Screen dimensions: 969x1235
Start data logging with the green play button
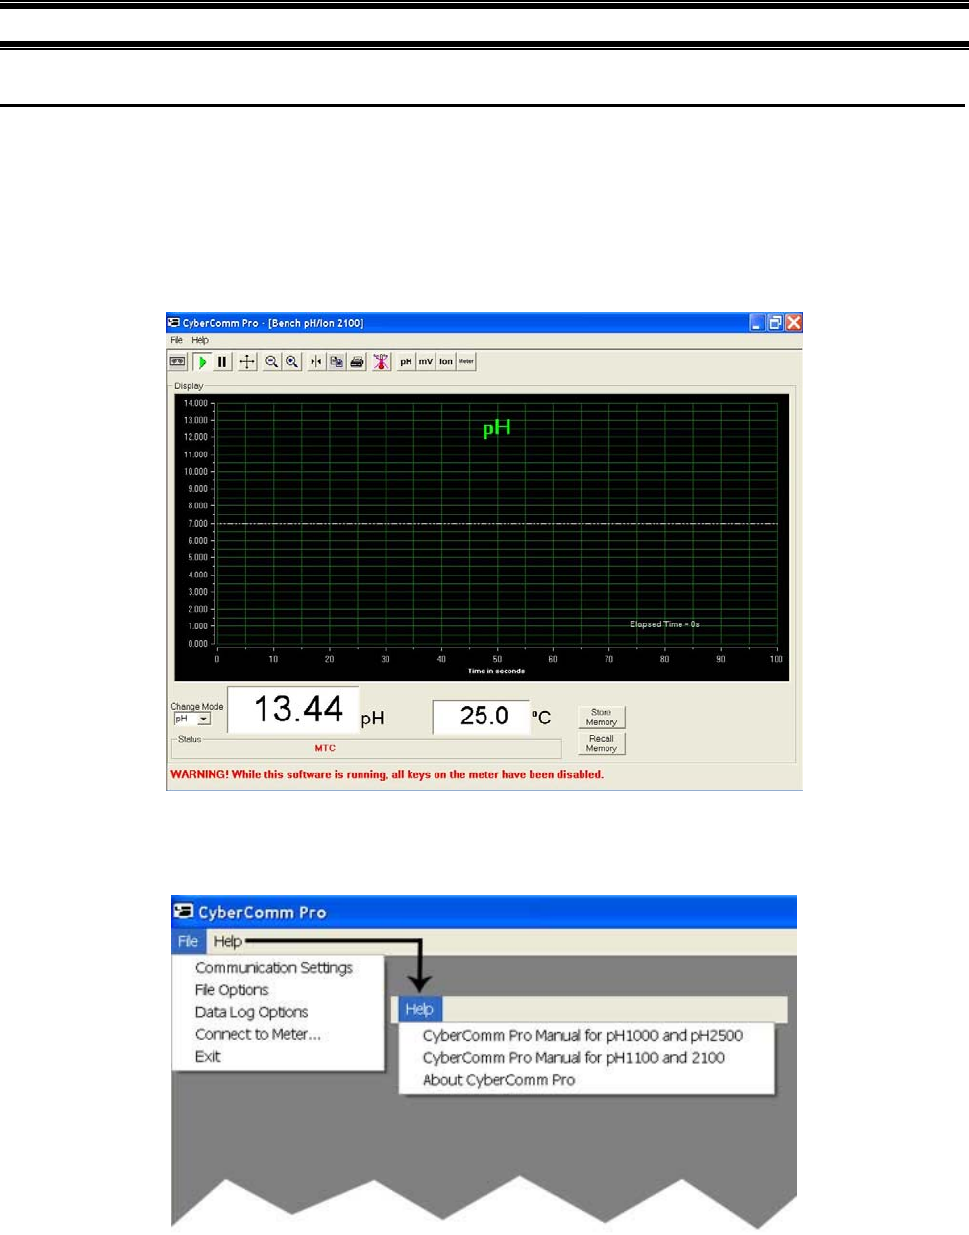[202, 362]
